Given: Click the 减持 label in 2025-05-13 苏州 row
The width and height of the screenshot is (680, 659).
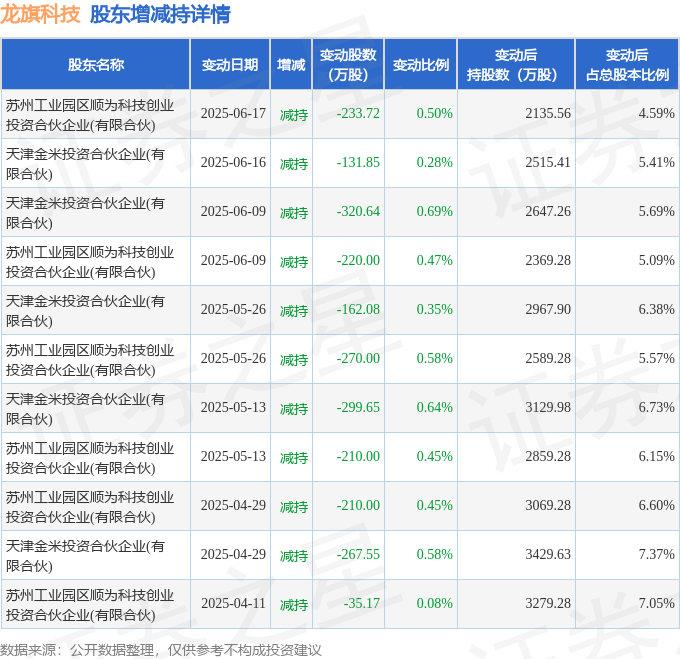Looking at the screenshot, I should click(x=294, y=457).
